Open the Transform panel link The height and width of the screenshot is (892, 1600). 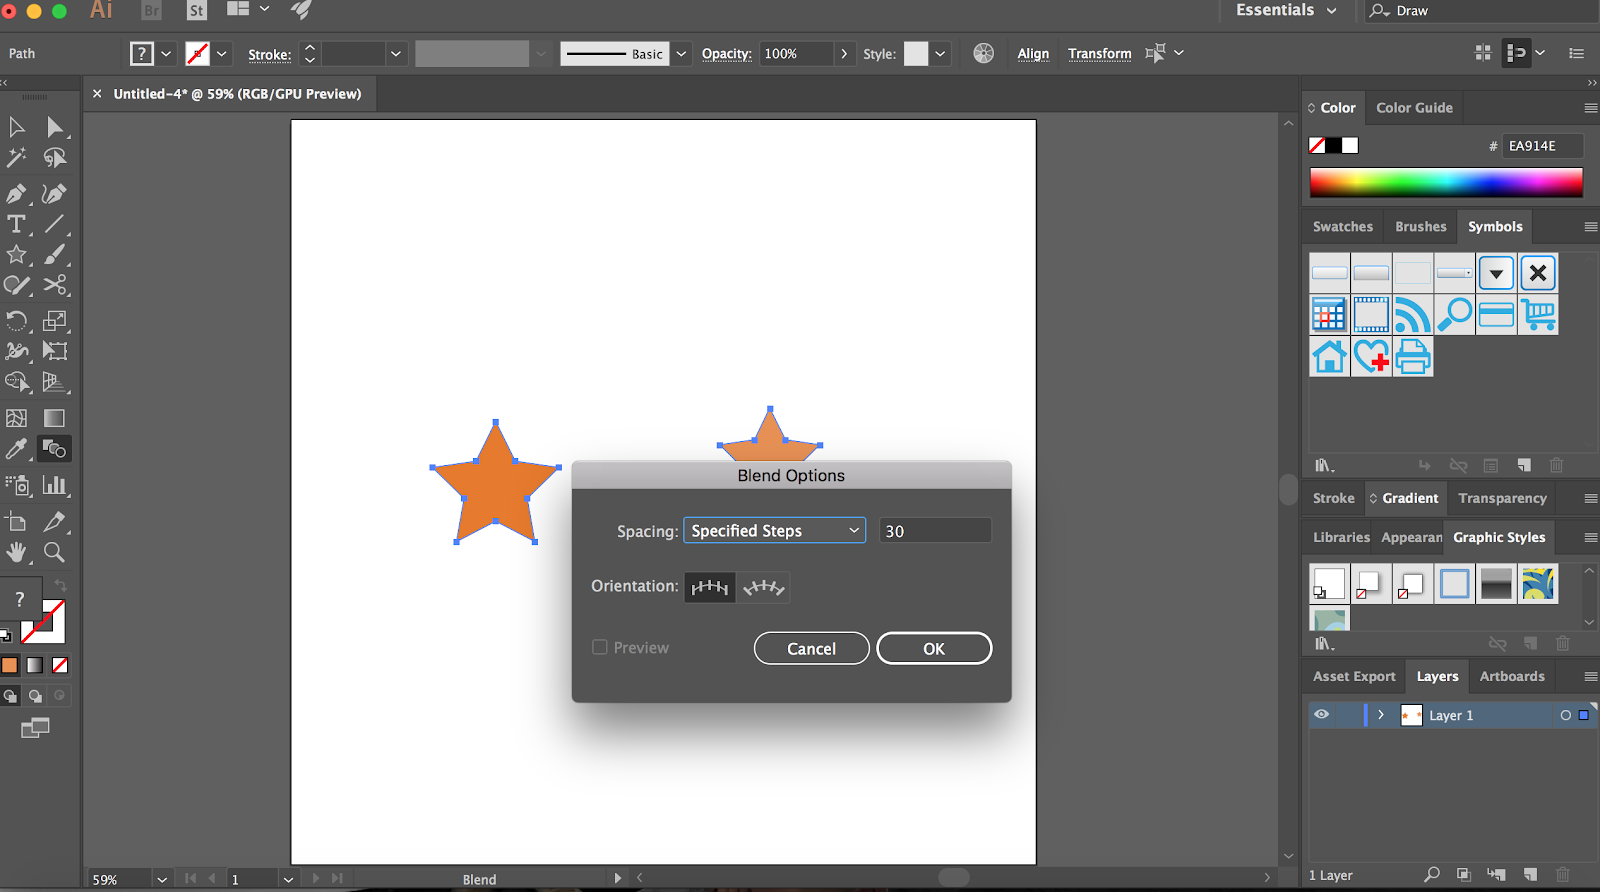(1099, 54)
